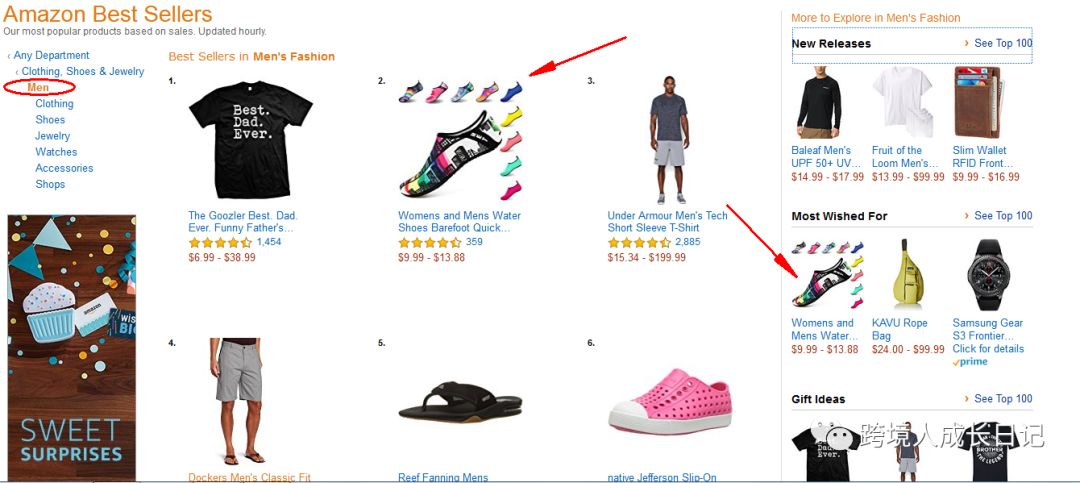Open the Accessories subcategory
The image size is (1080, 483).
64,168
